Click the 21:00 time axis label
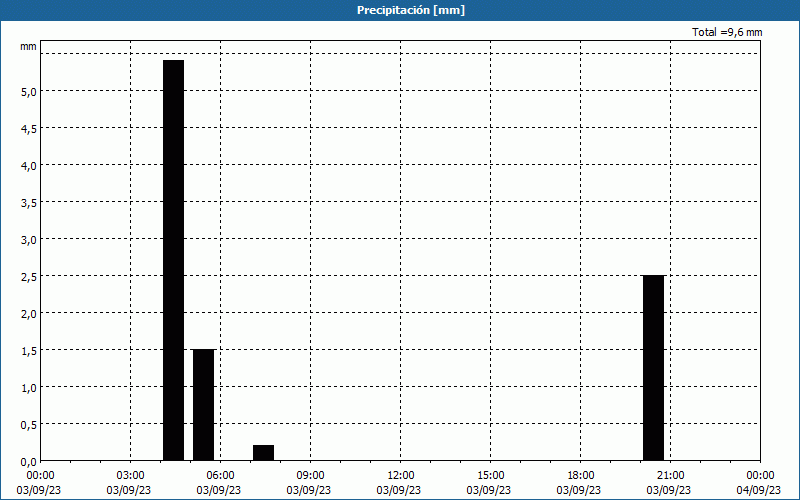Screen dimensions: 800x500 tap(670, 476)
